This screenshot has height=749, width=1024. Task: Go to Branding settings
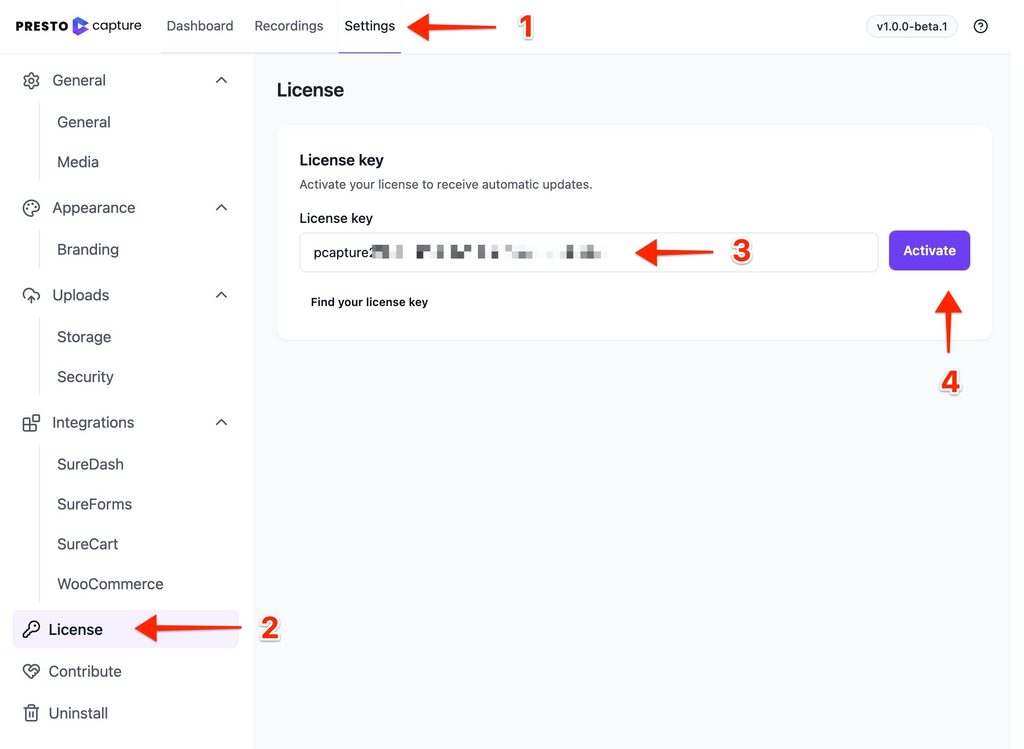(x=88, y=249)
